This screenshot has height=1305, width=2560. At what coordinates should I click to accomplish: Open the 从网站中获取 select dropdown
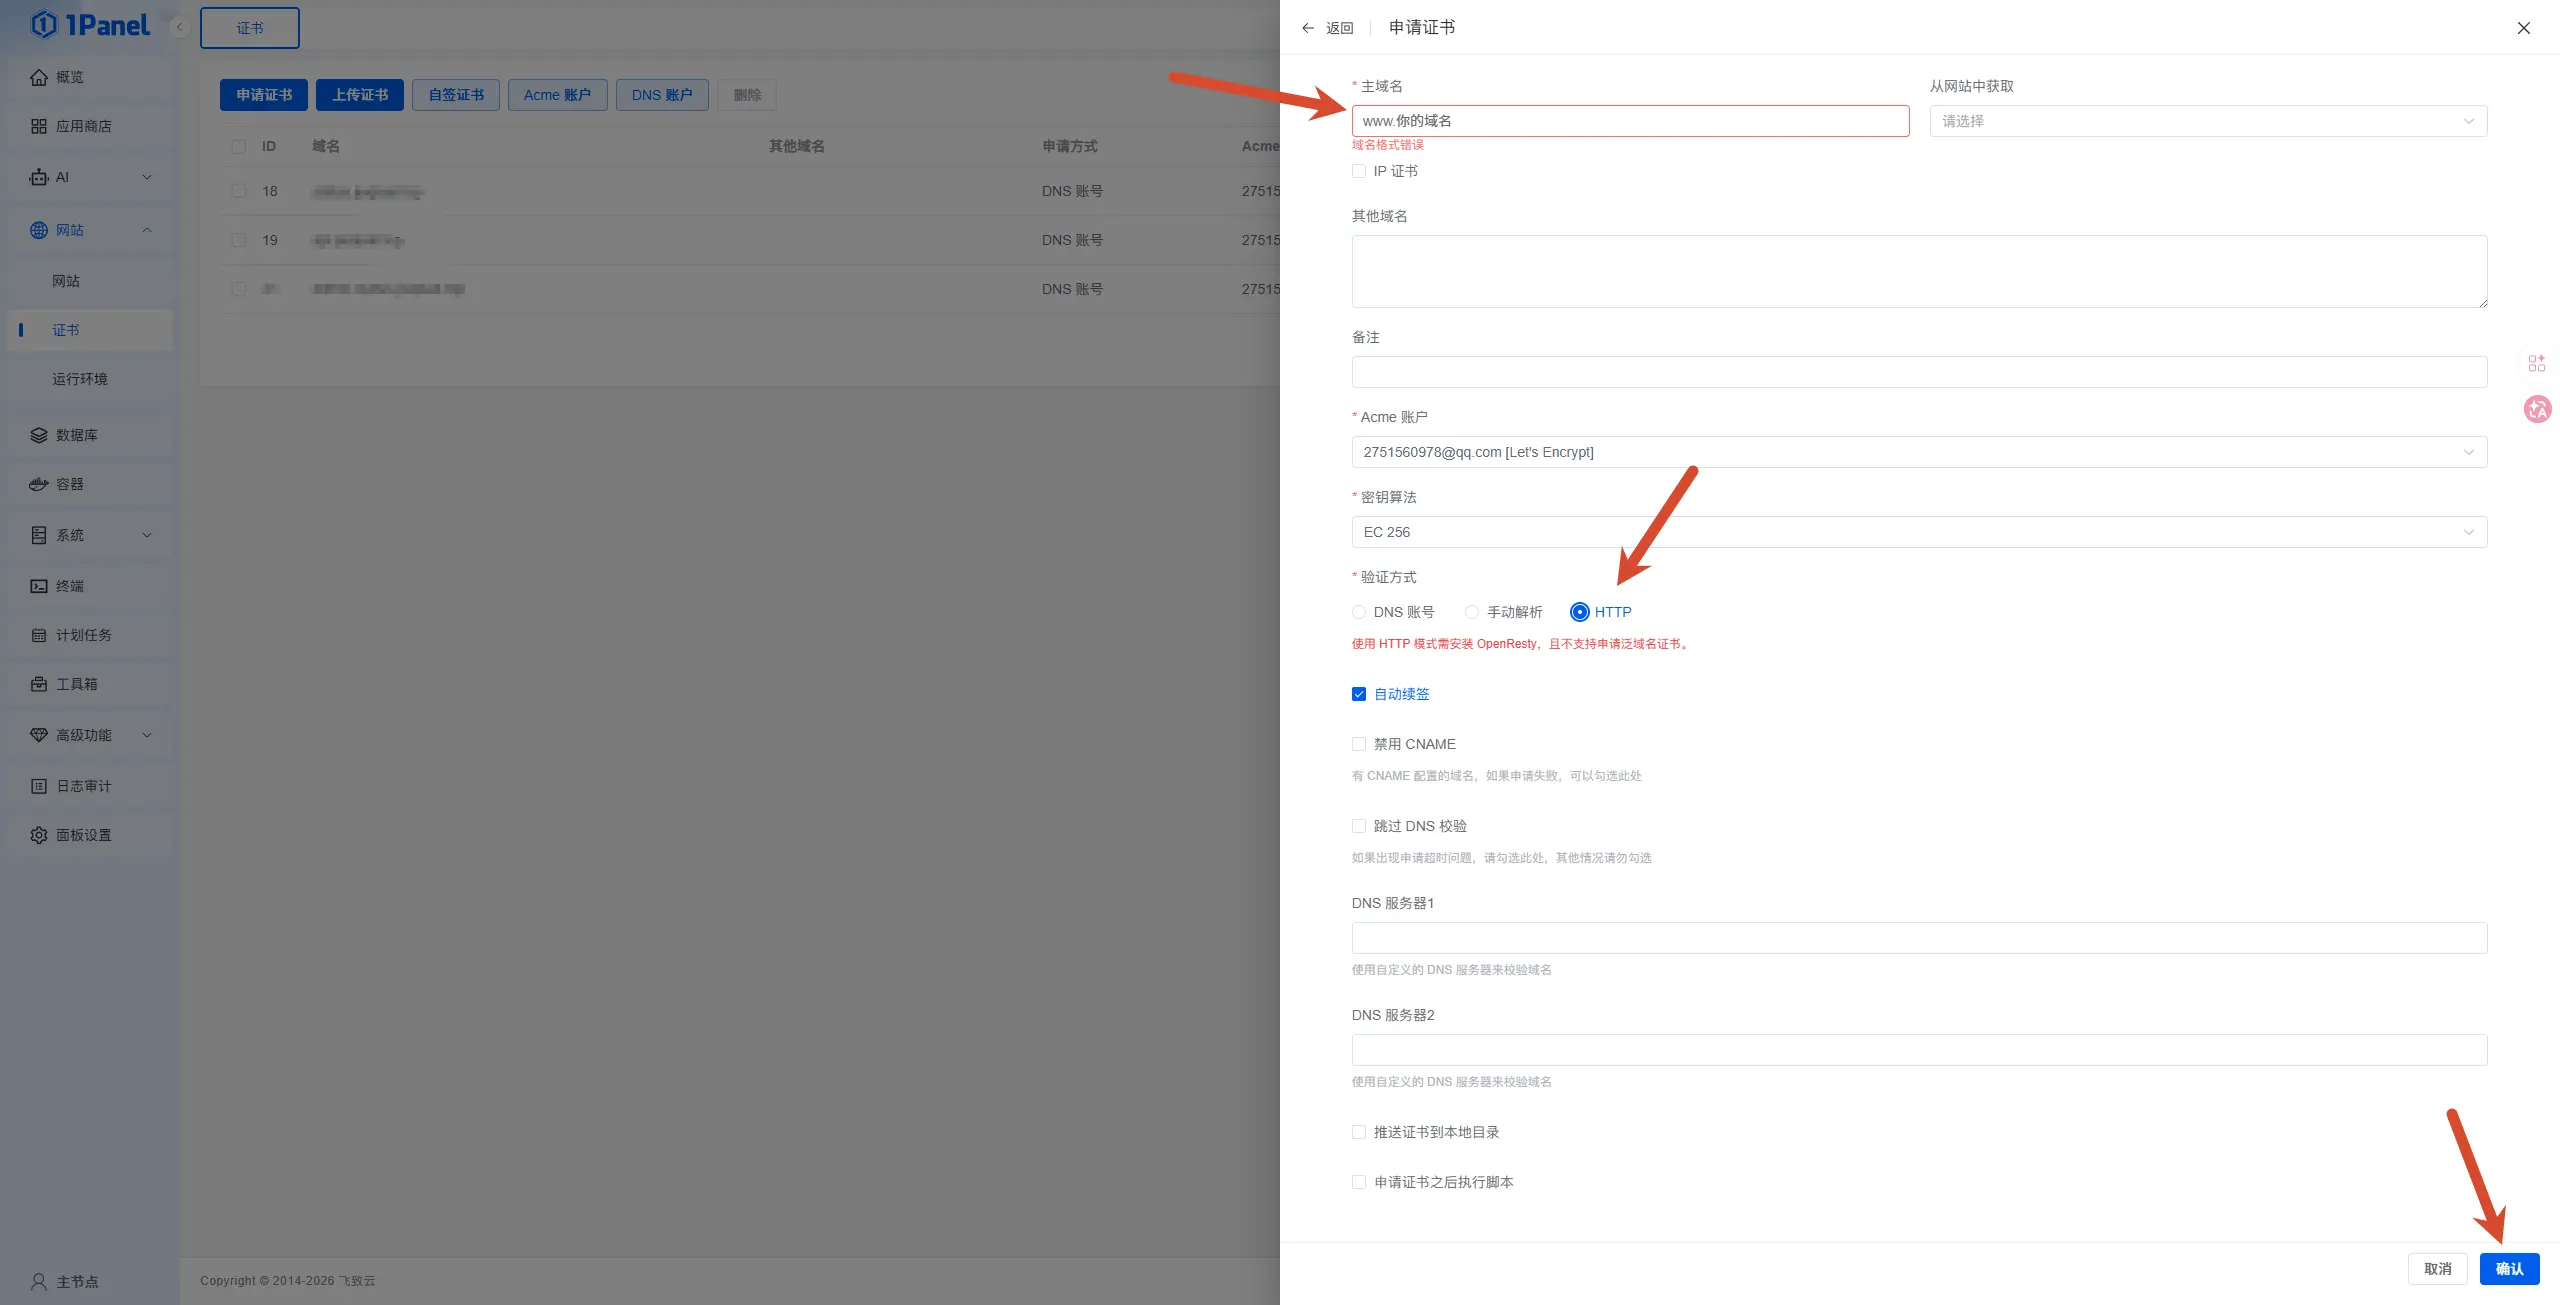click(2207, 121)
